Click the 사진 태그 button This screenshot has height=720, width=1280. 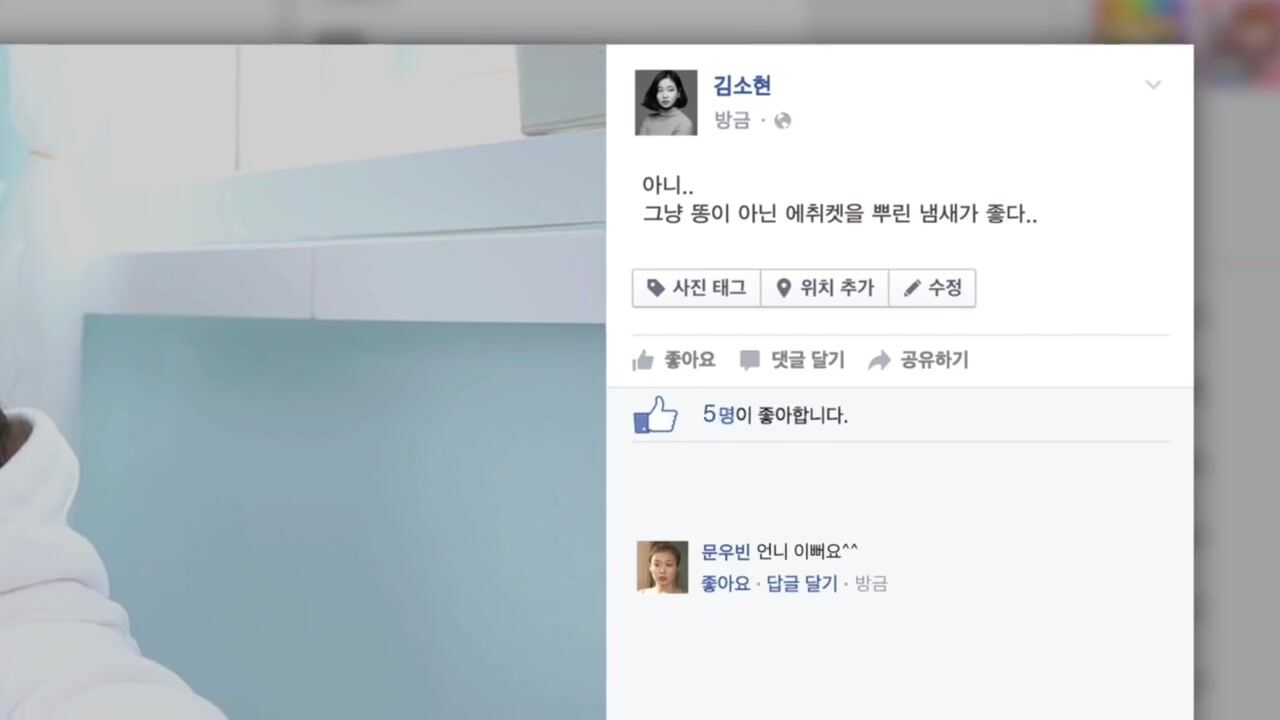(697, 288)
